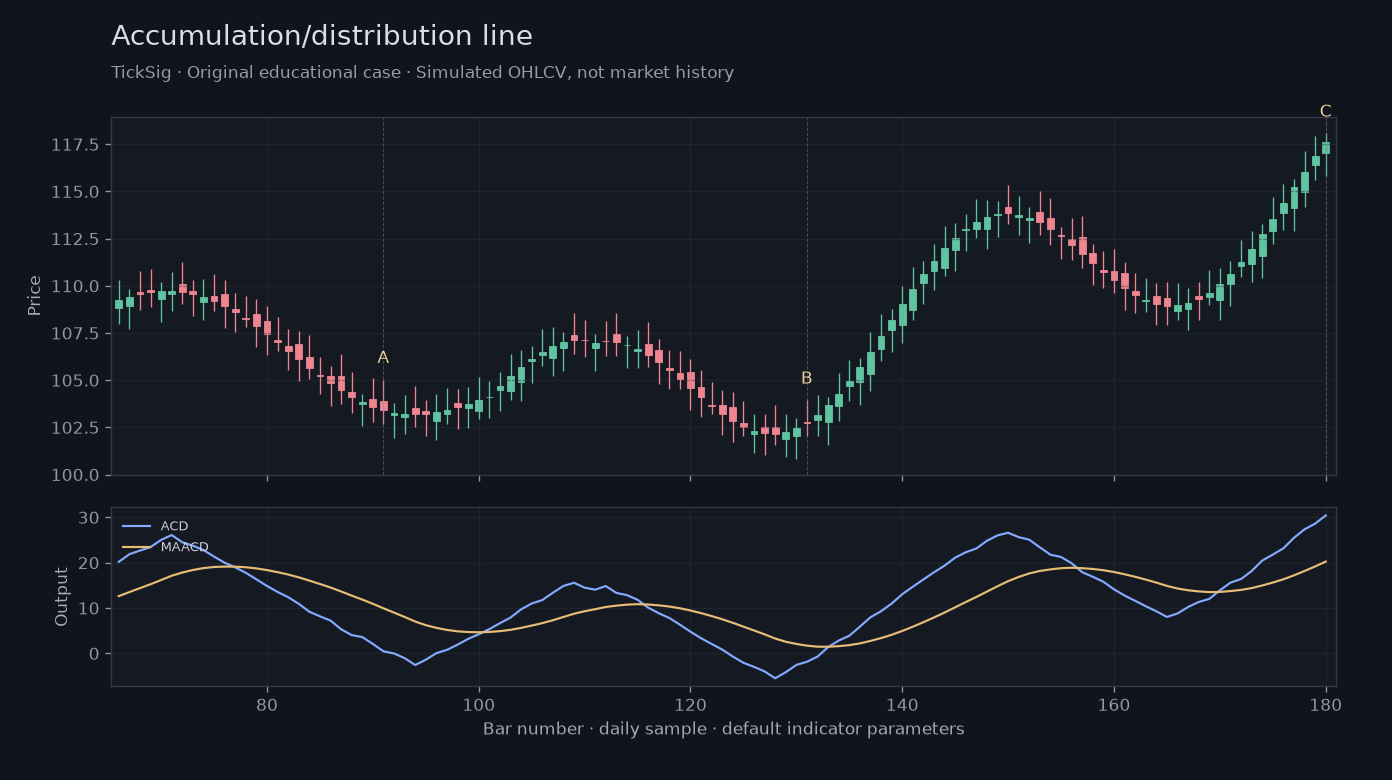Screen dimensions: 1392x780
Task: Click price axis tick 115.0
Action: coord(75,192)
